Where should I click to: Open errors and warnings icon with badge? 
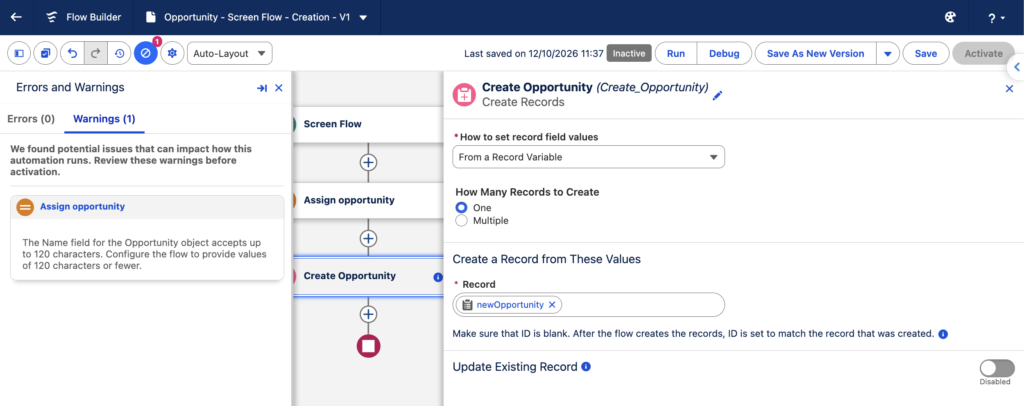point(146,54)
